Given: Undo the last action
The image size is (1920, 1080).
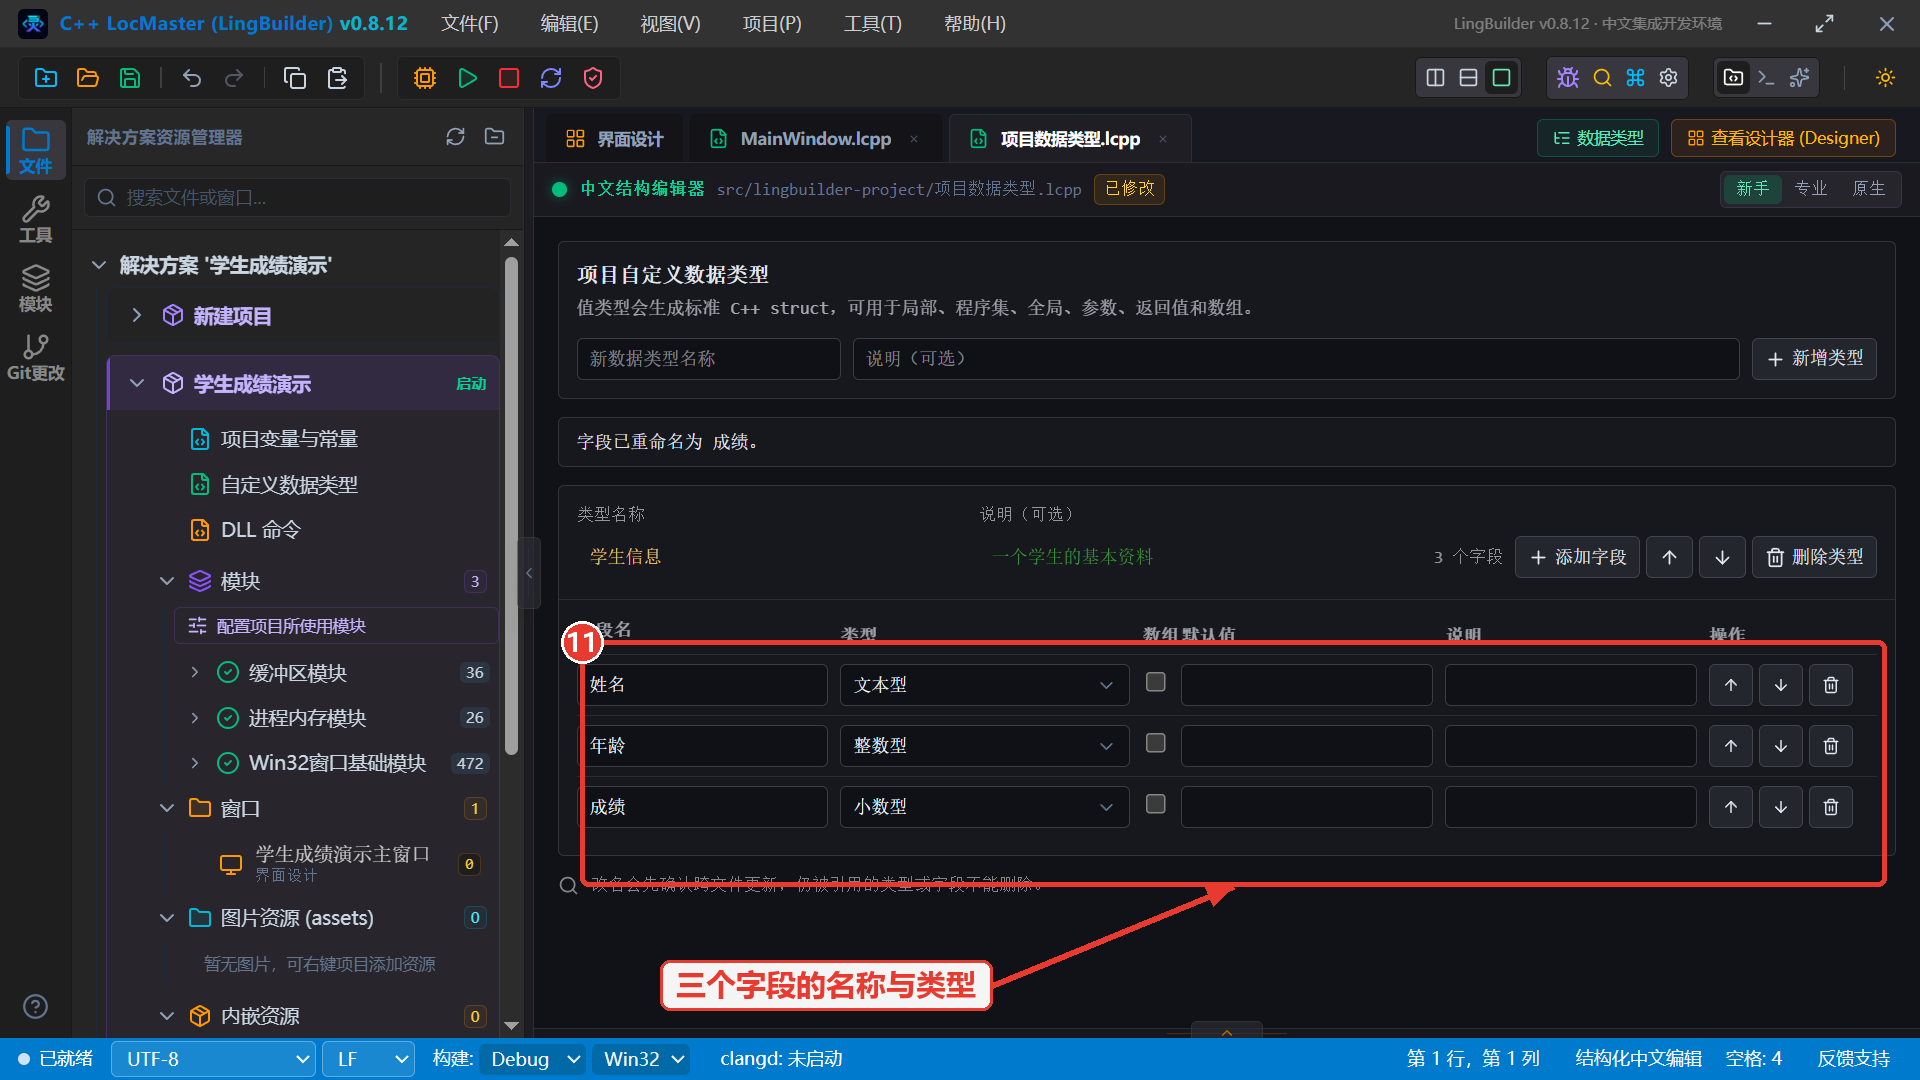Looking at the screenshot, I should click(192, 78).
